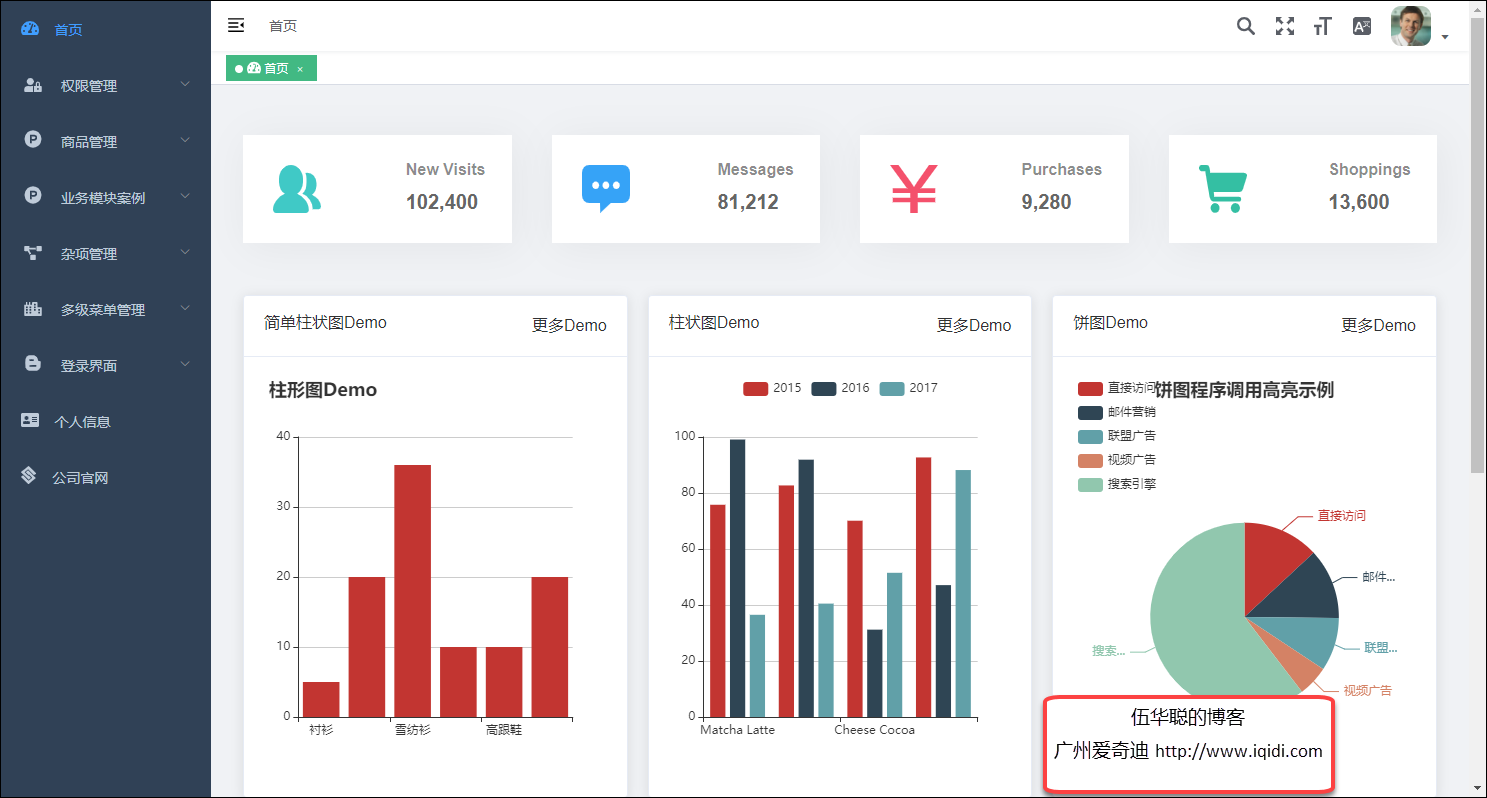1487x798 pixels.
Task: Open the font size icon
Action: [x=1323, y=26]
